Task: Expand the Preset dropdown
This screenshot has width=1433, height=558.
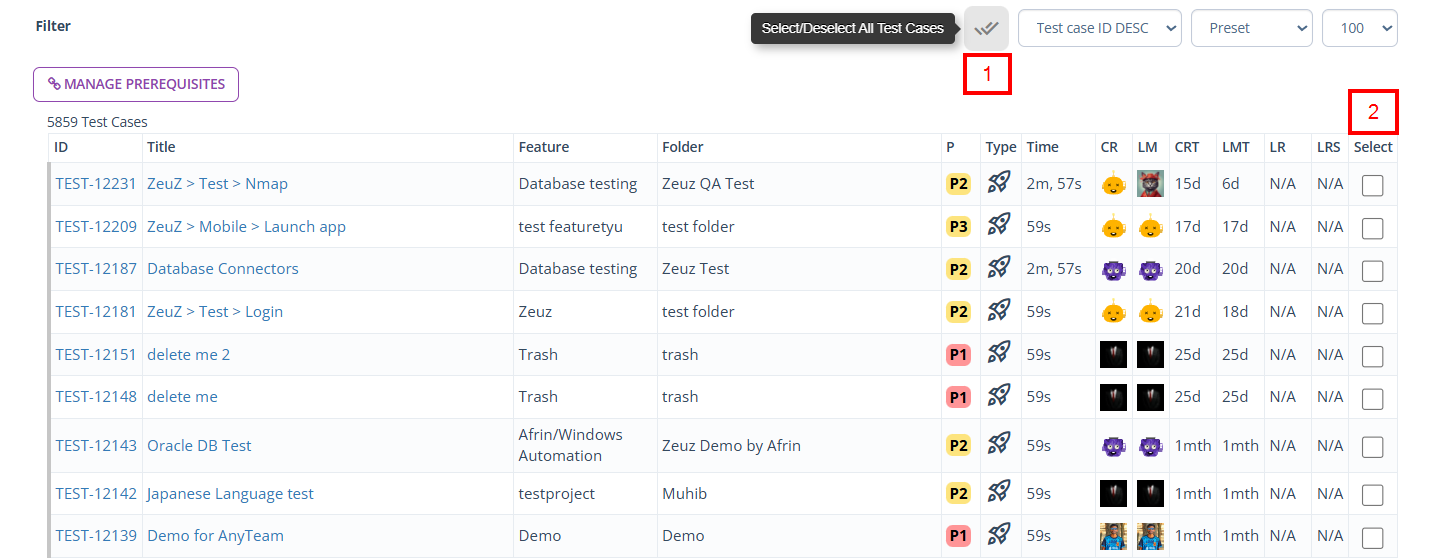Action: click(x=1250, y=28)
